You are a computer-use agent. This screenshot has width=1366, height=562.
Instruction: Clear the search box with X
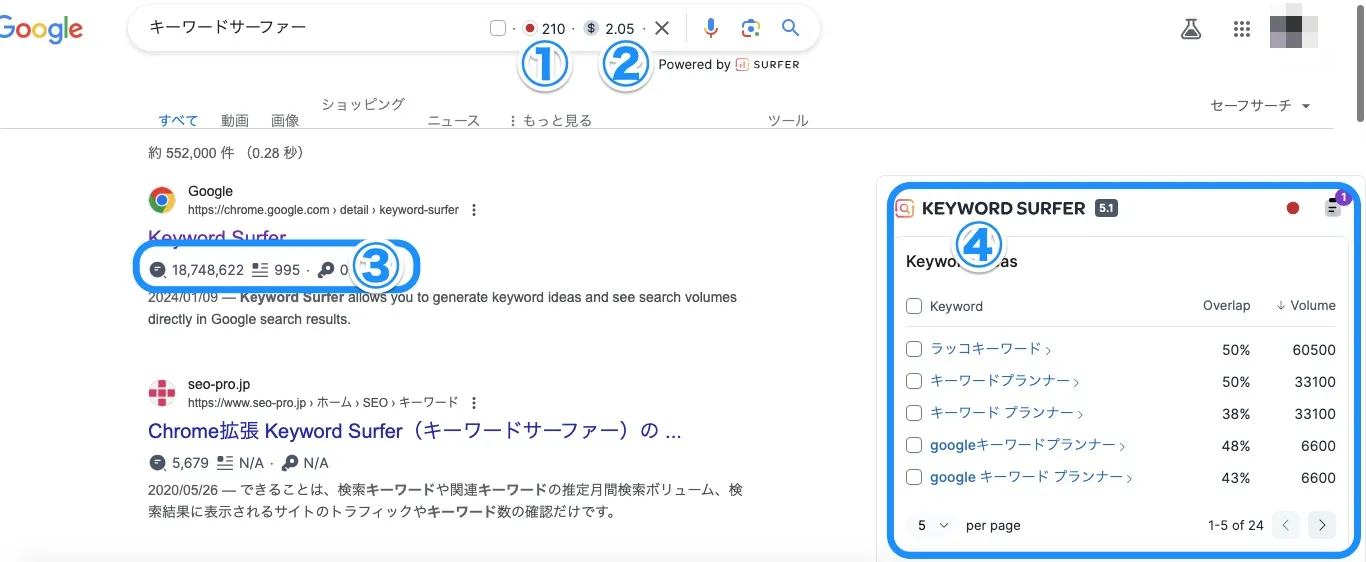[x=662, y=28]
